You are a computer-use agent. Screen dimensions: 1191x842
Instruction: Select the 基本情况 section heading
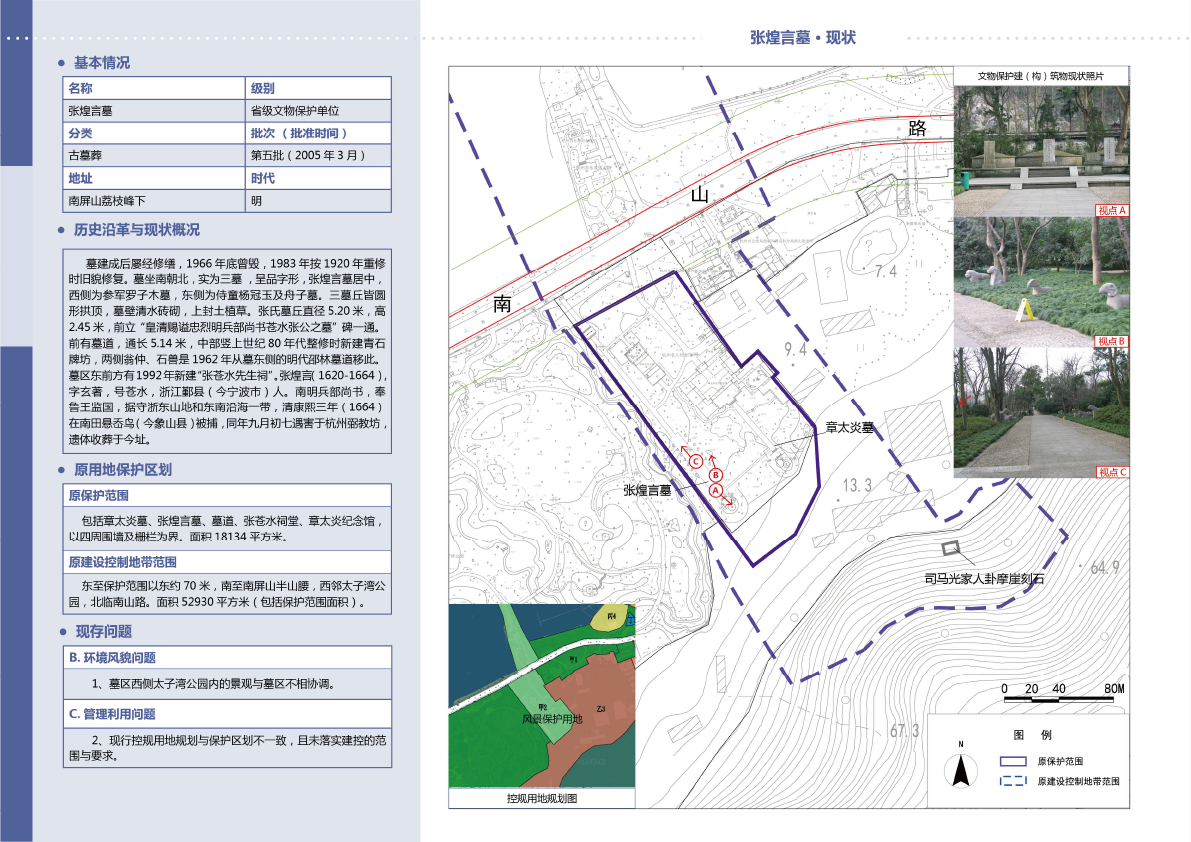102,62
